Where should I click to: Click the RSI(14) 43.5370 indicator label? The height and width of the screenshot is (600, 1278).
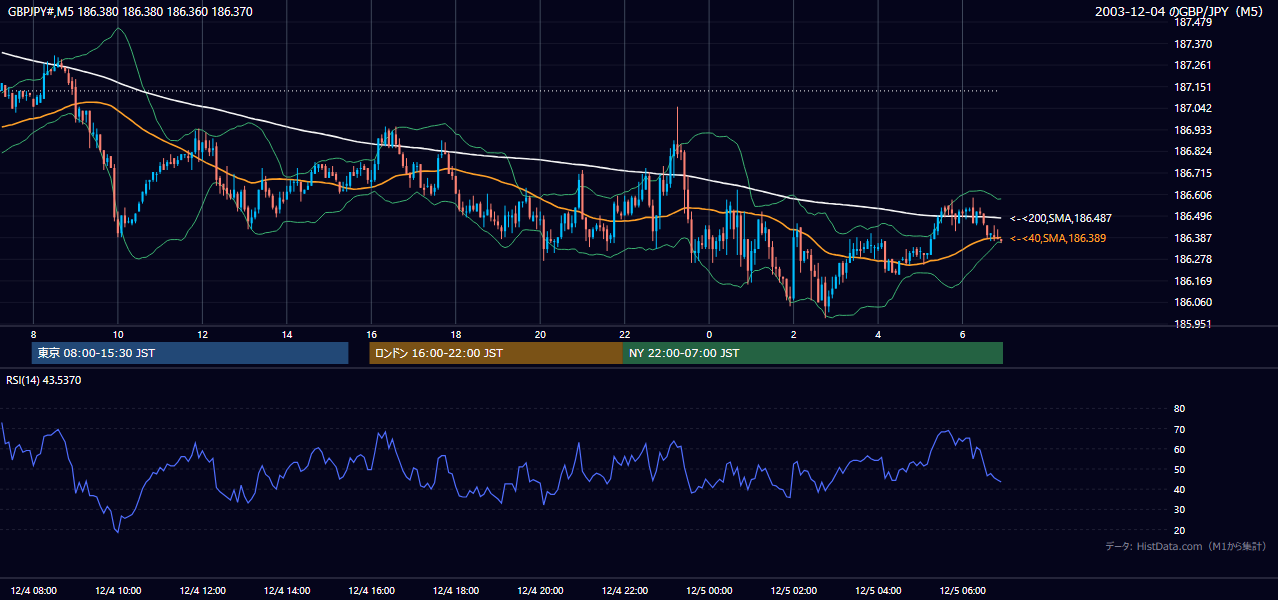[x=44, y=380]
